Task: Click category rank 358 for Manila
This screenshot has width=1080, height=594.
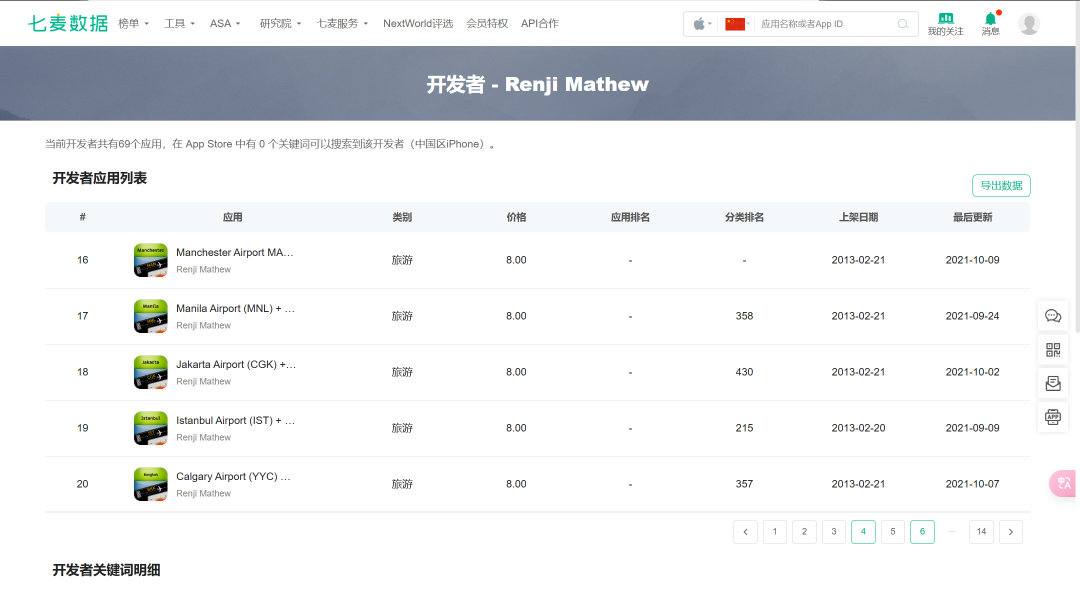Action: [745, 316]
